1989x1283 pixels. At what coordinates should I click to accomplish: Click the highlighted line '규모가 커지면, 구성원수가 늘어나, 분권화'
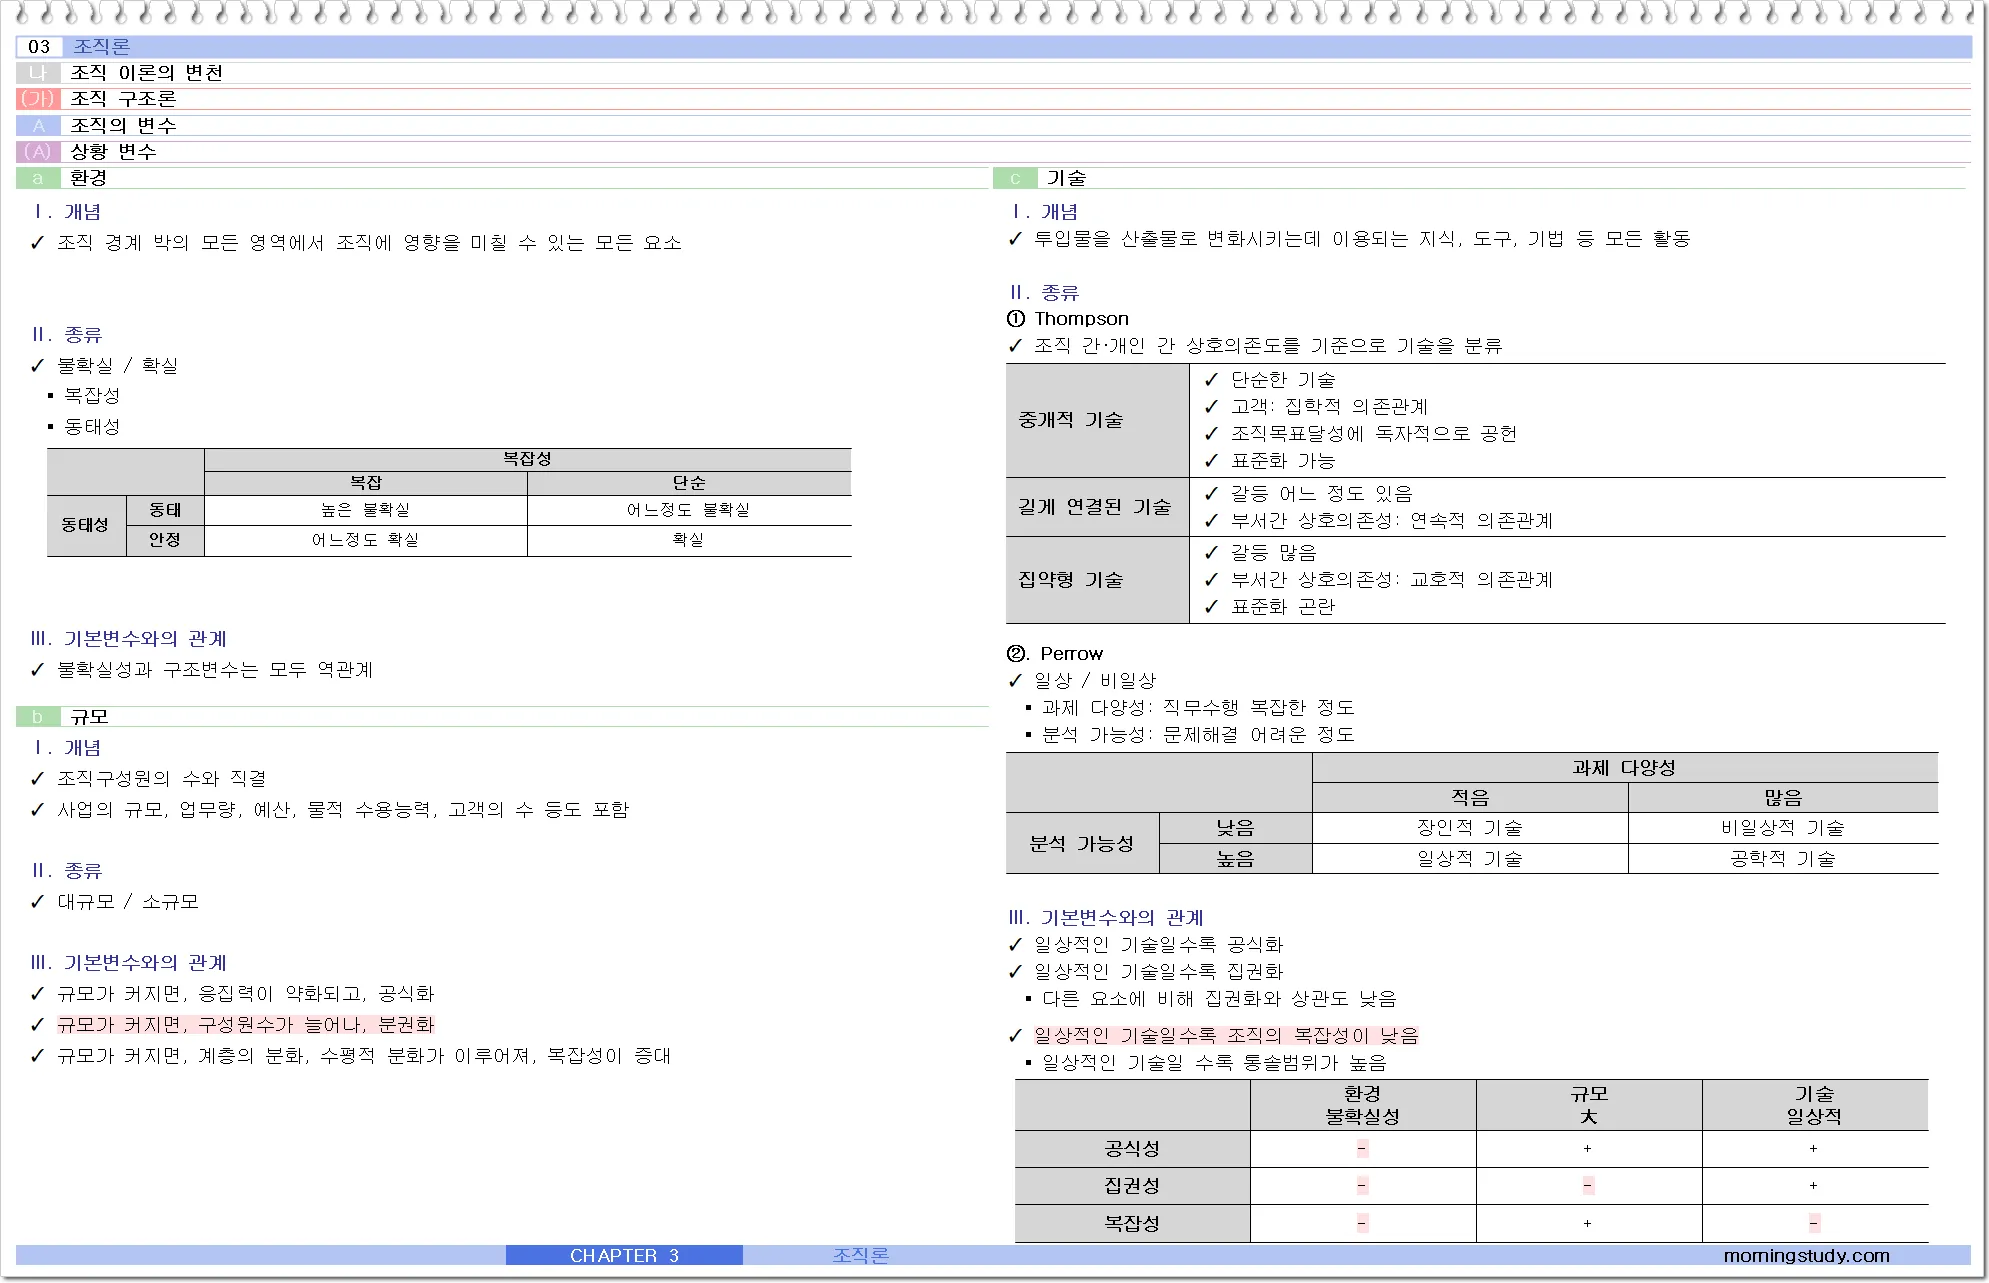246,1025
